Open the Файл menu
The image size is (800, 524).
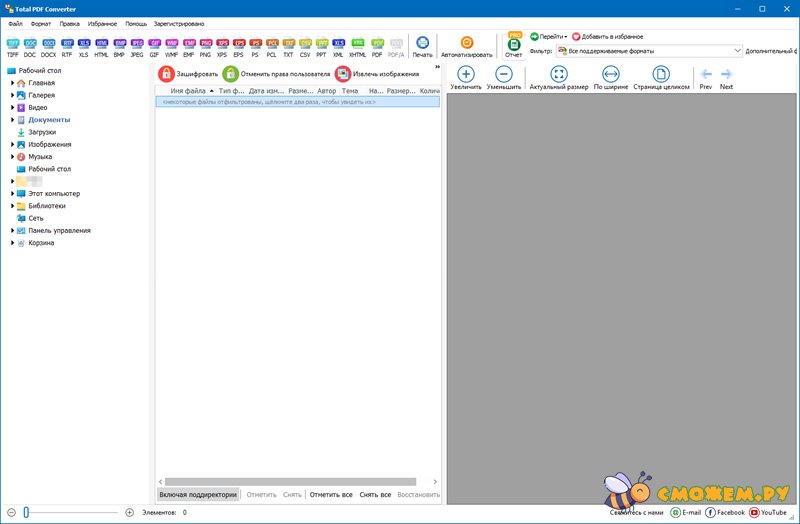[x=15, y=23]
